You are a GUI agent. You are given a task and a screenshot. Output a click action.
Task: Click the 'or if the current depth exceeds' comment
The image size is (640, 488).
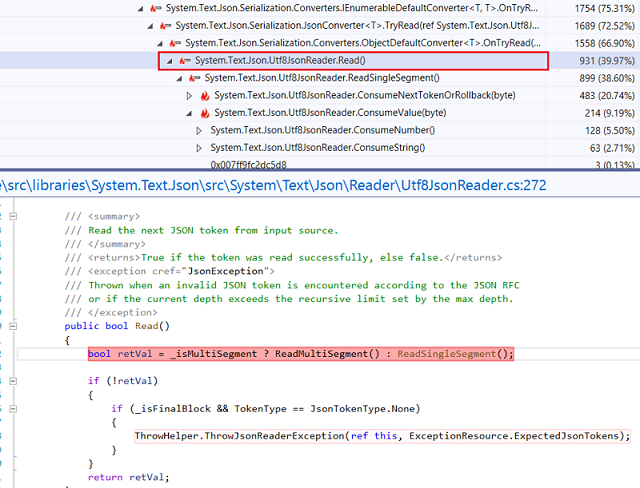tap(289, 299)
